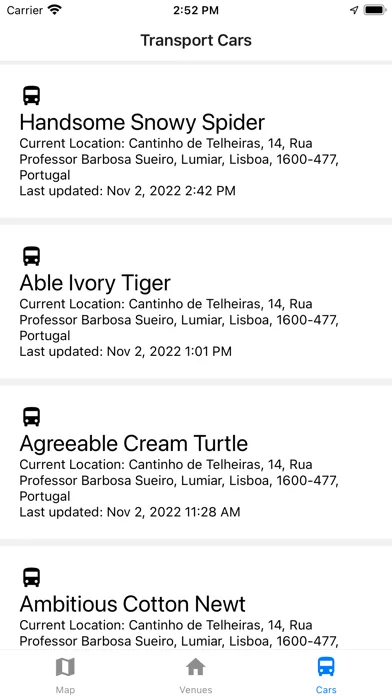
Task: Tap the Transport Cars header title
Action: point(196,40)
